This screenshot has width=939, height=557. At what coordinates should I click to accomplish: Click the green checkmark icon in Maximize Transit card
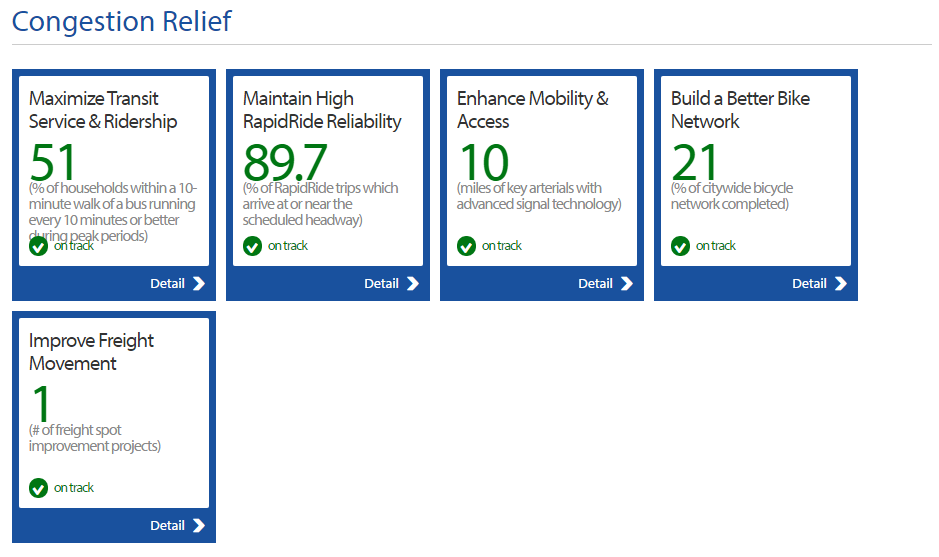coord(38,246)
